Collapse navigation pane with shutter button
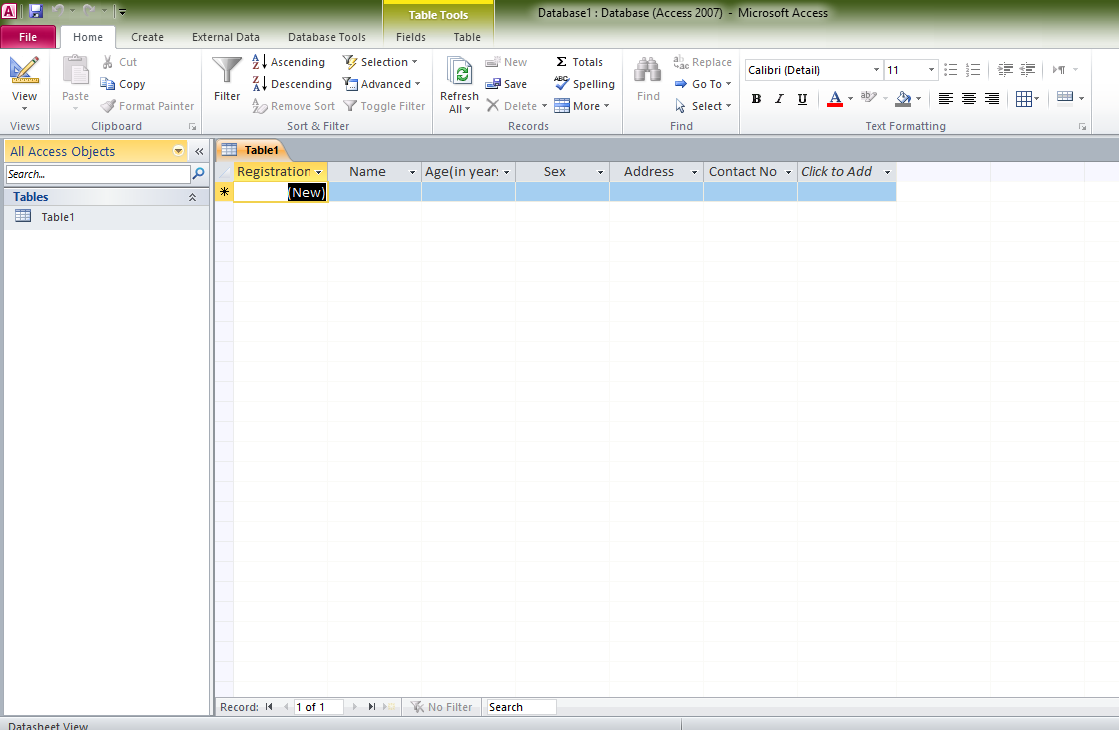 199,151
